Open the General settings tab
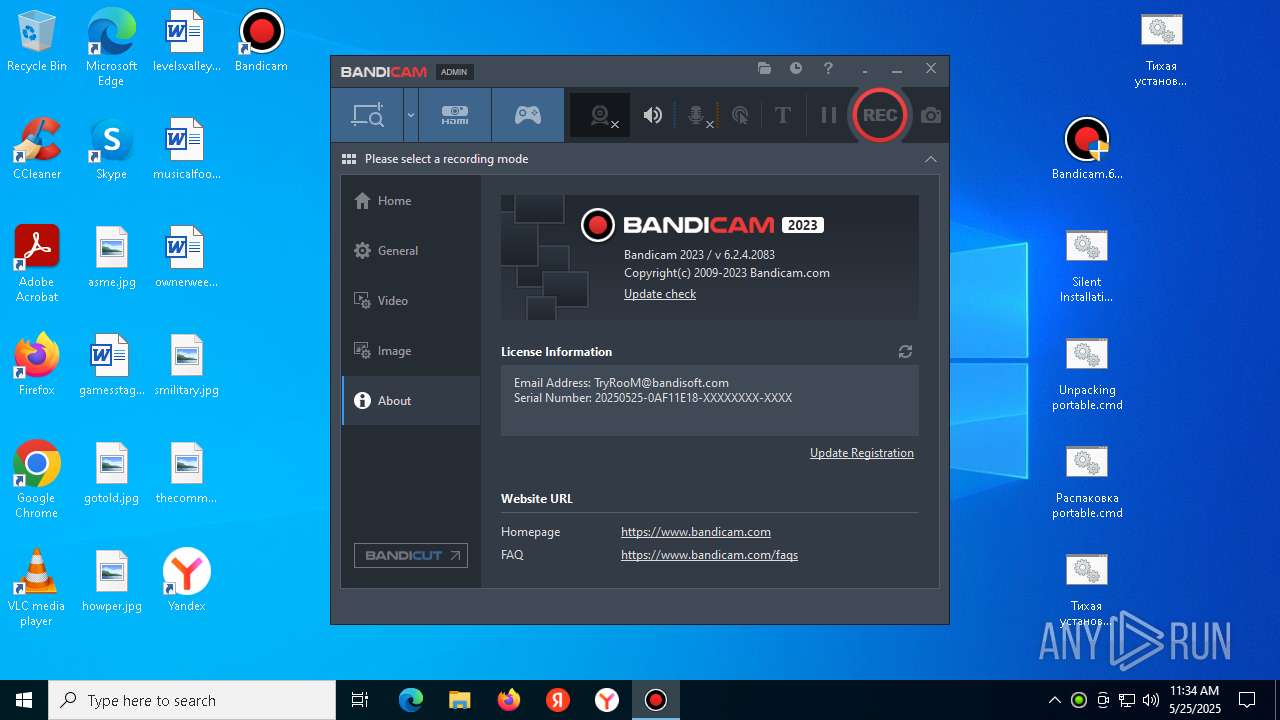This screenshot has width=1280, height=720. click(x=411, y=251)
